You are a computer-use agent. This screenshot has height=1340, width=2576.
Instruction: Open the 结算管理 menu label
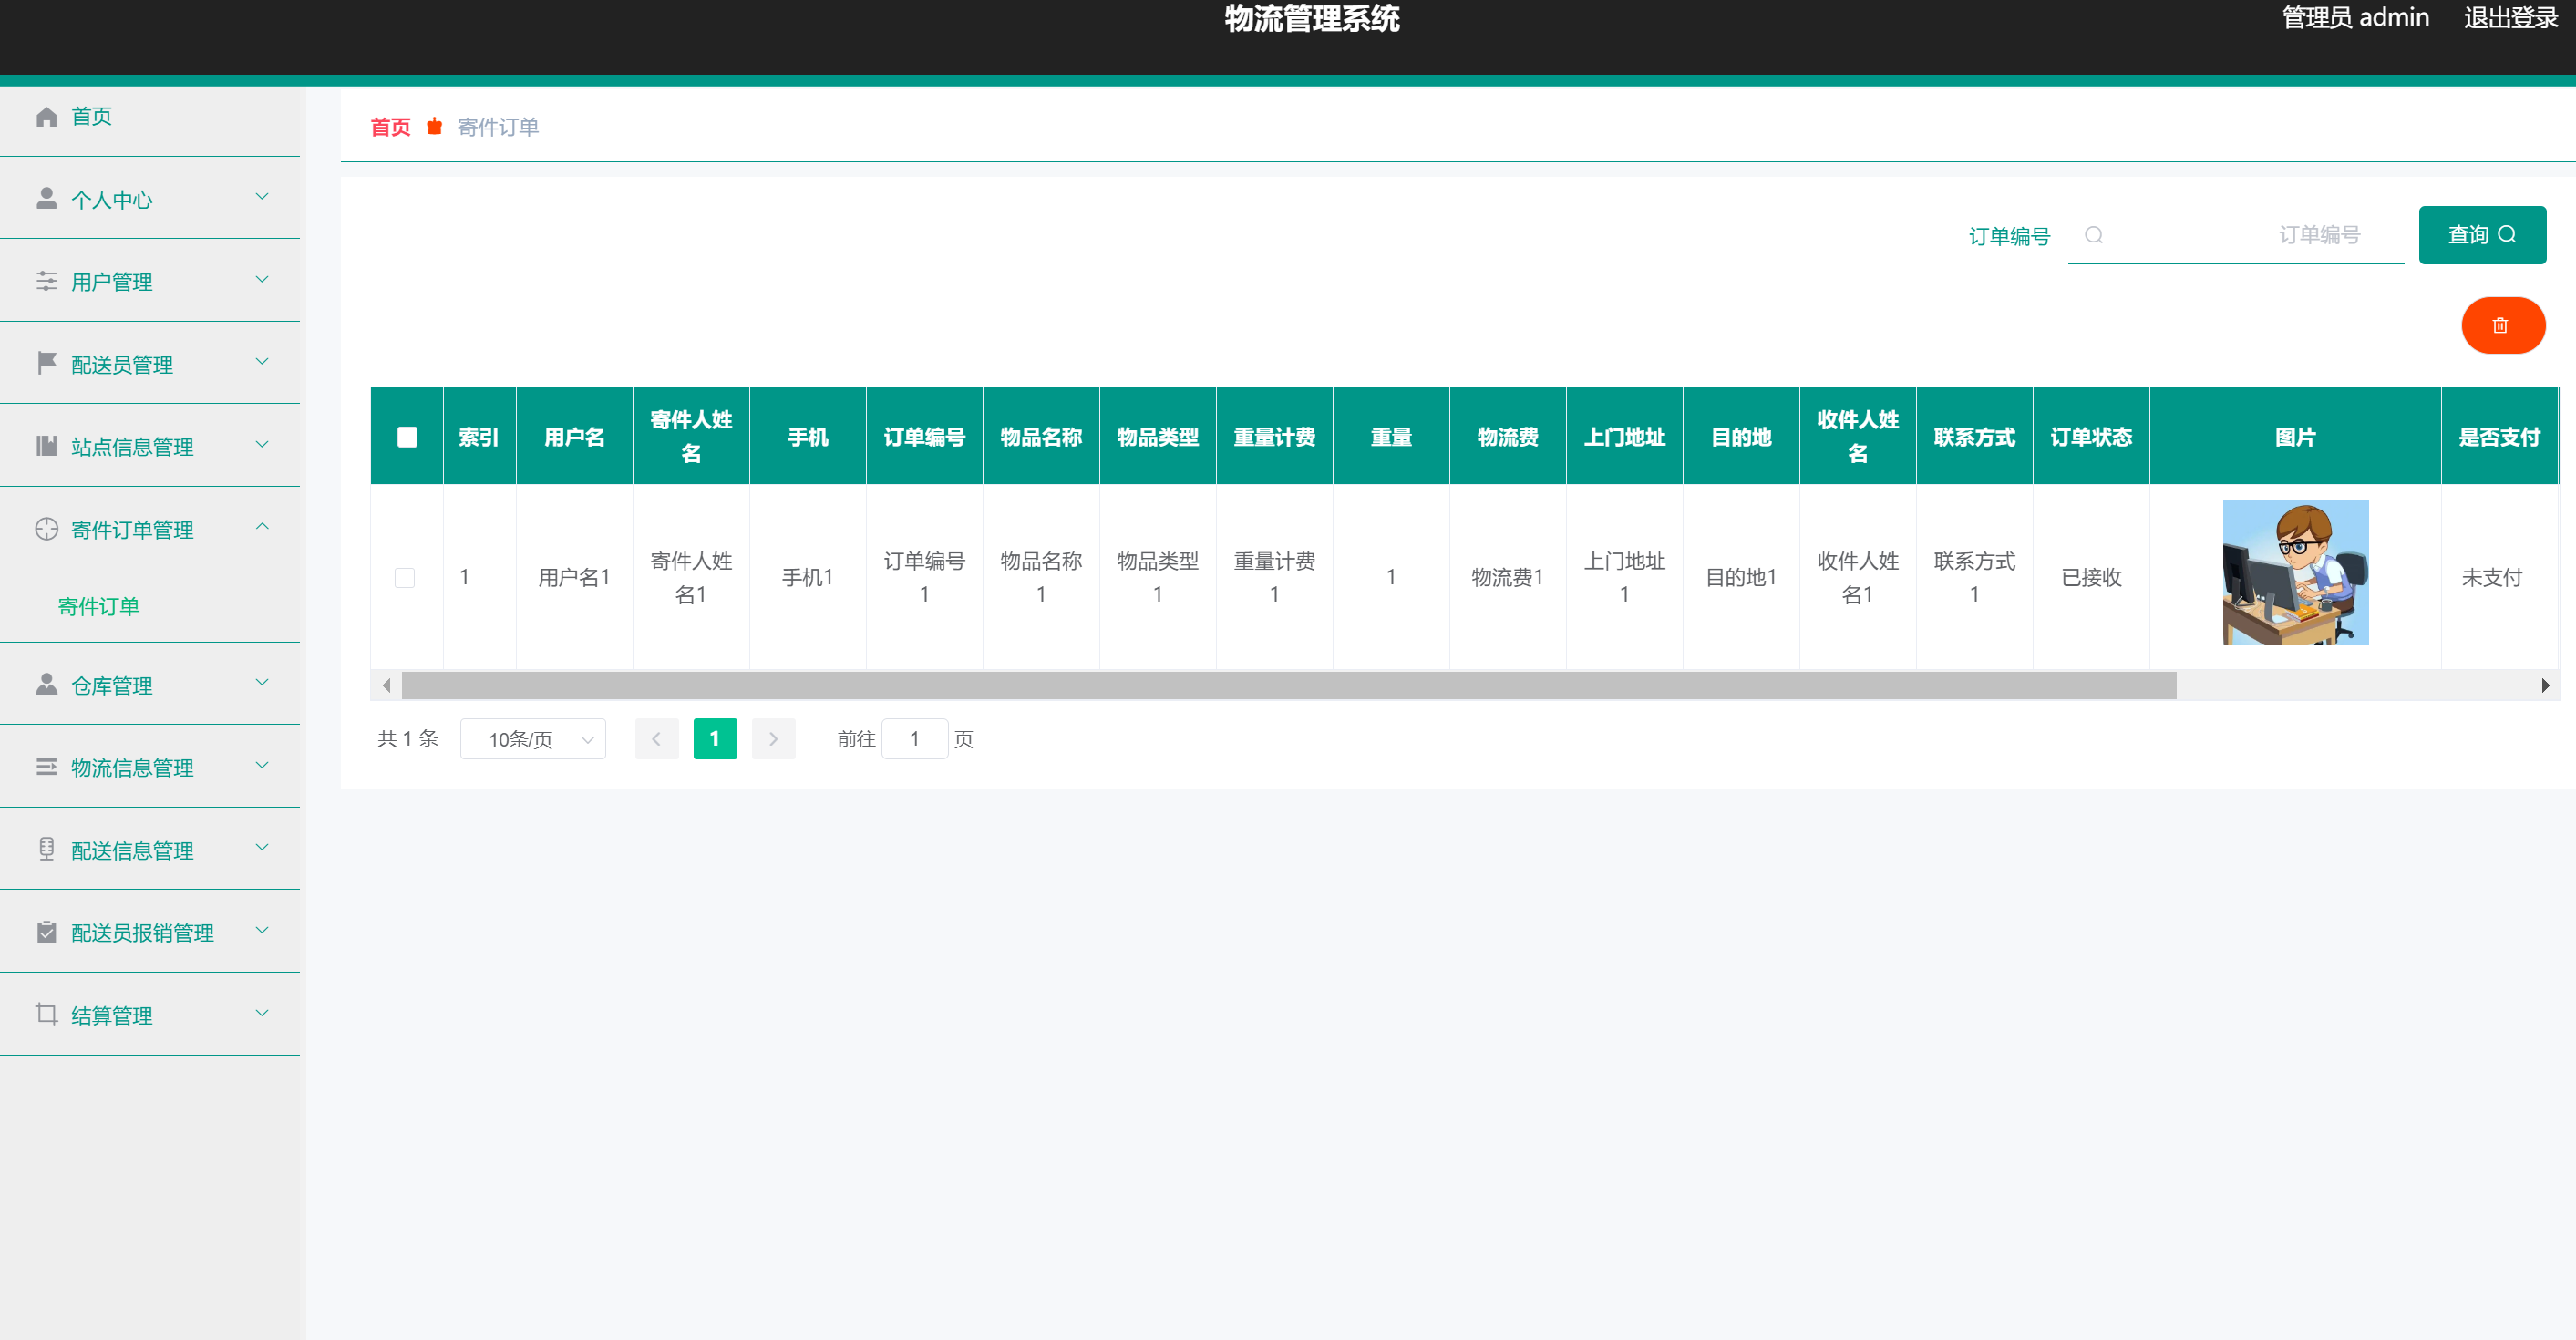(112, 1016)
